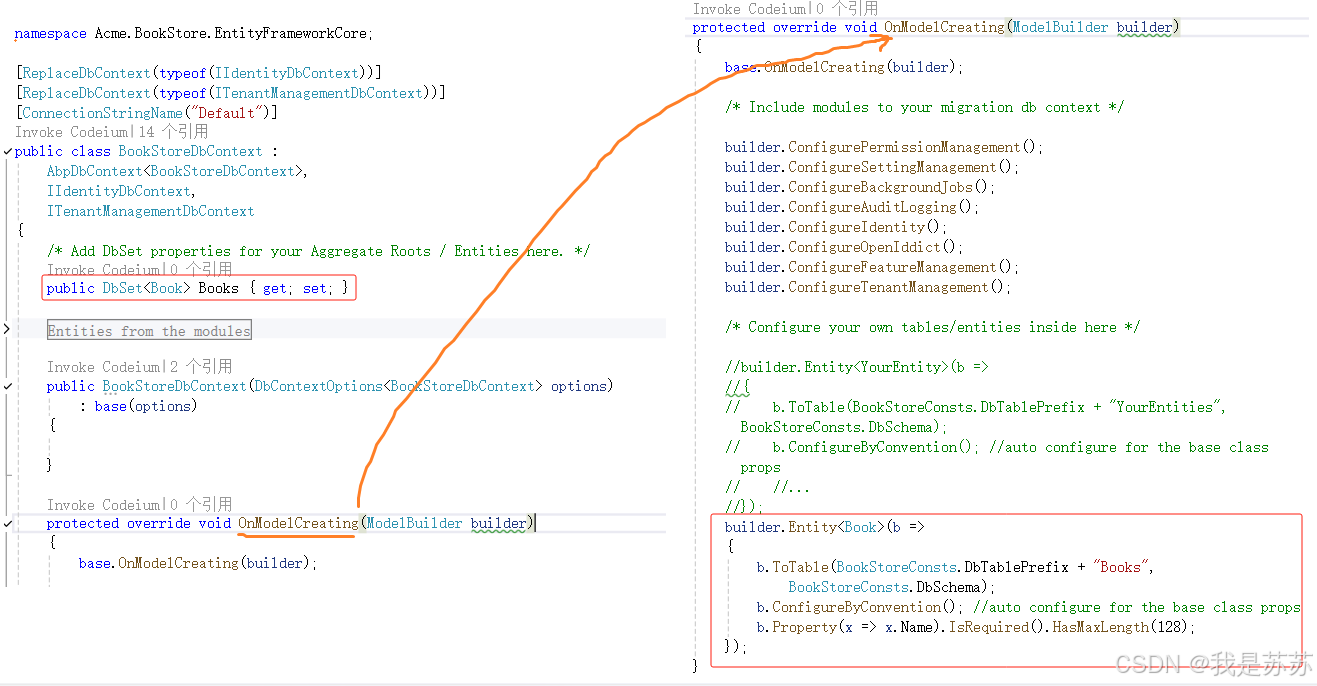1317x686 pixels.
Task: Collapse the BookStoreDbContext class with its margin chevron
Action: coord(7,150)
